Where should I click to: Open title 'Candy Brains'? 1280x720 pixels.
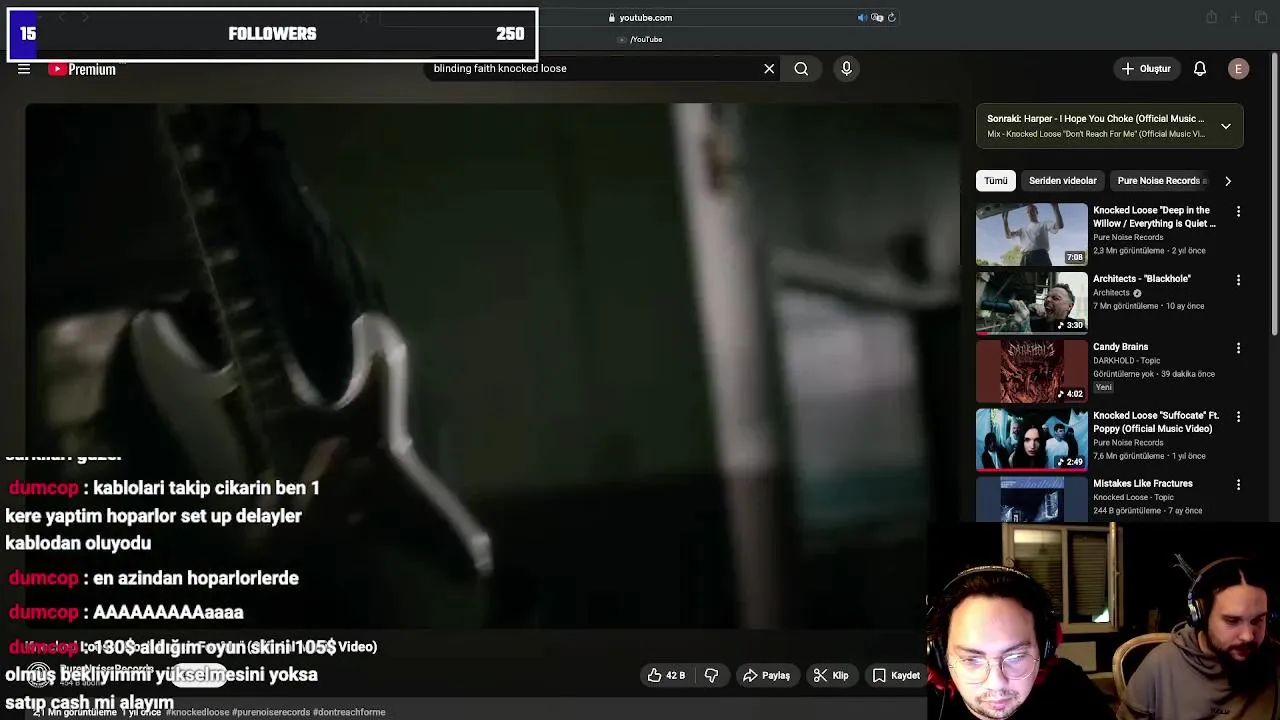click(x=1120, y=347)
